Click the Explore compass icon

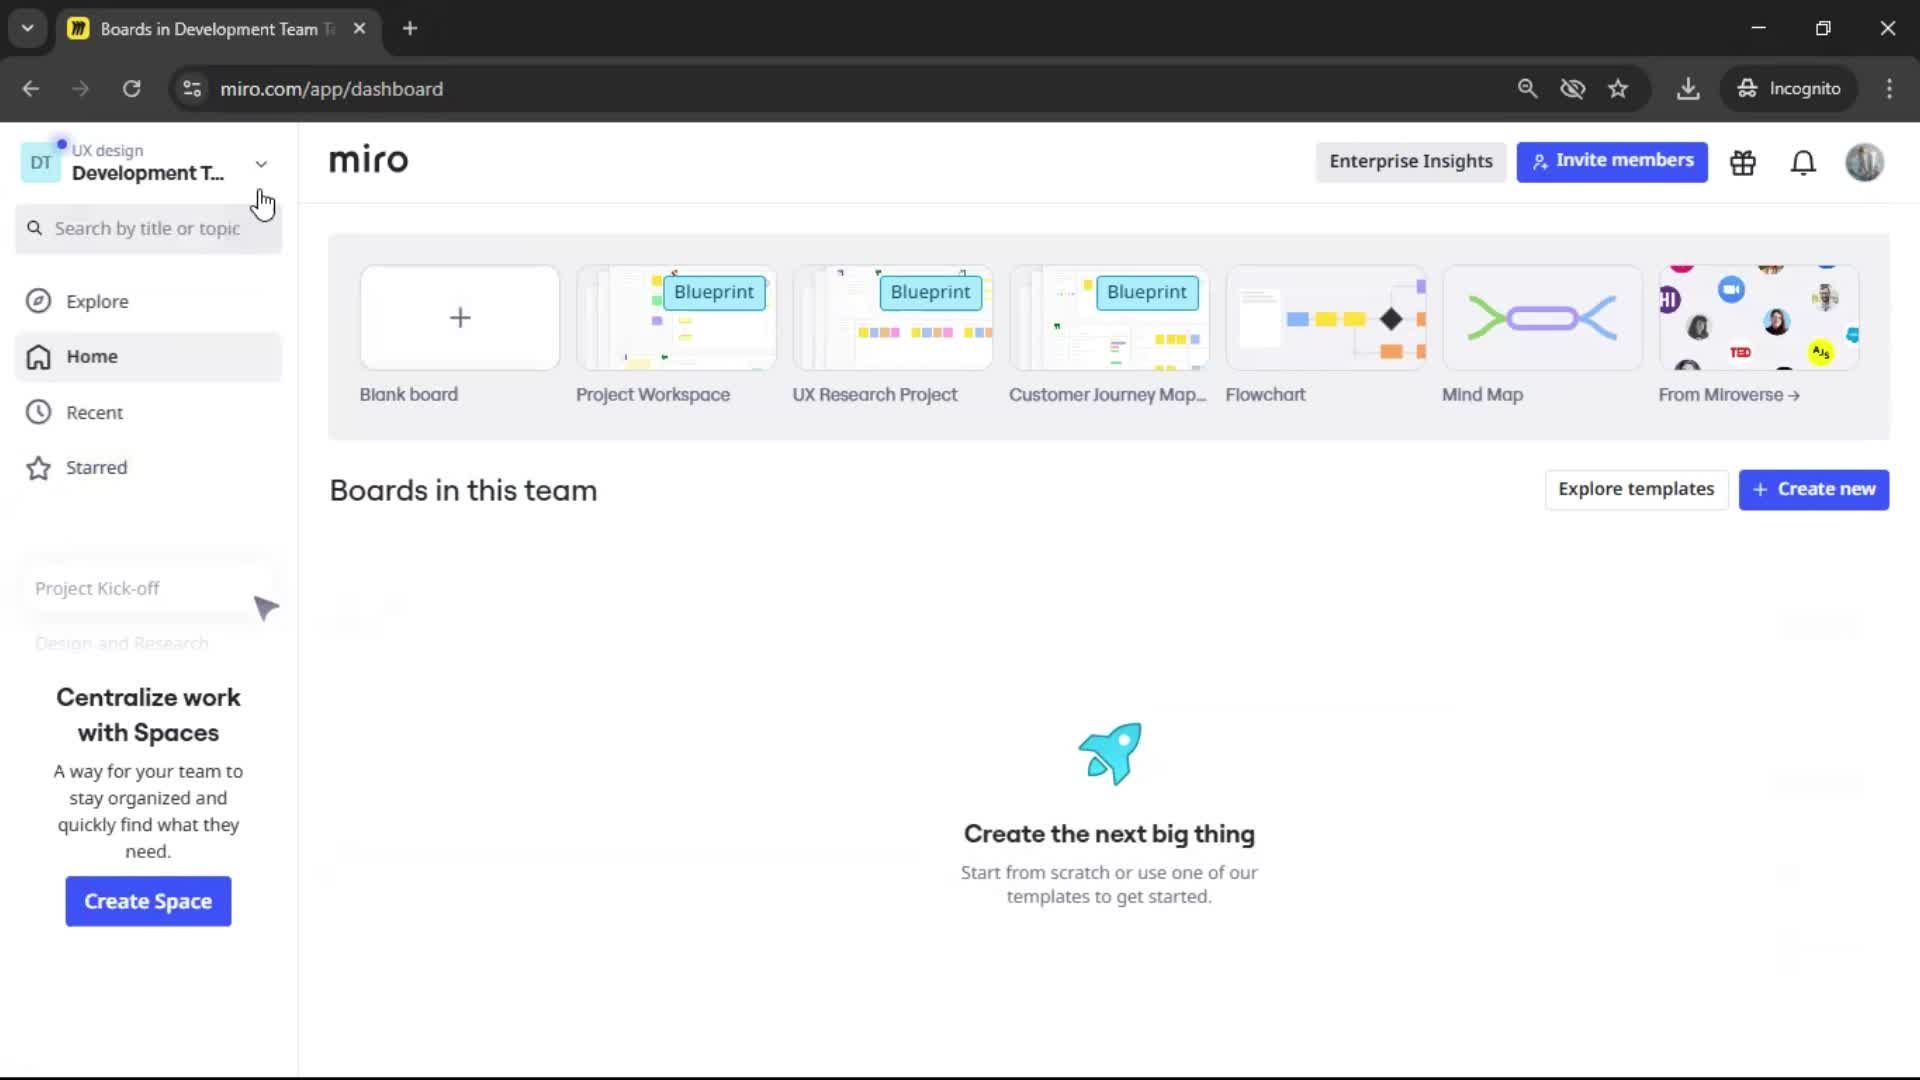(x=38, y=301)
